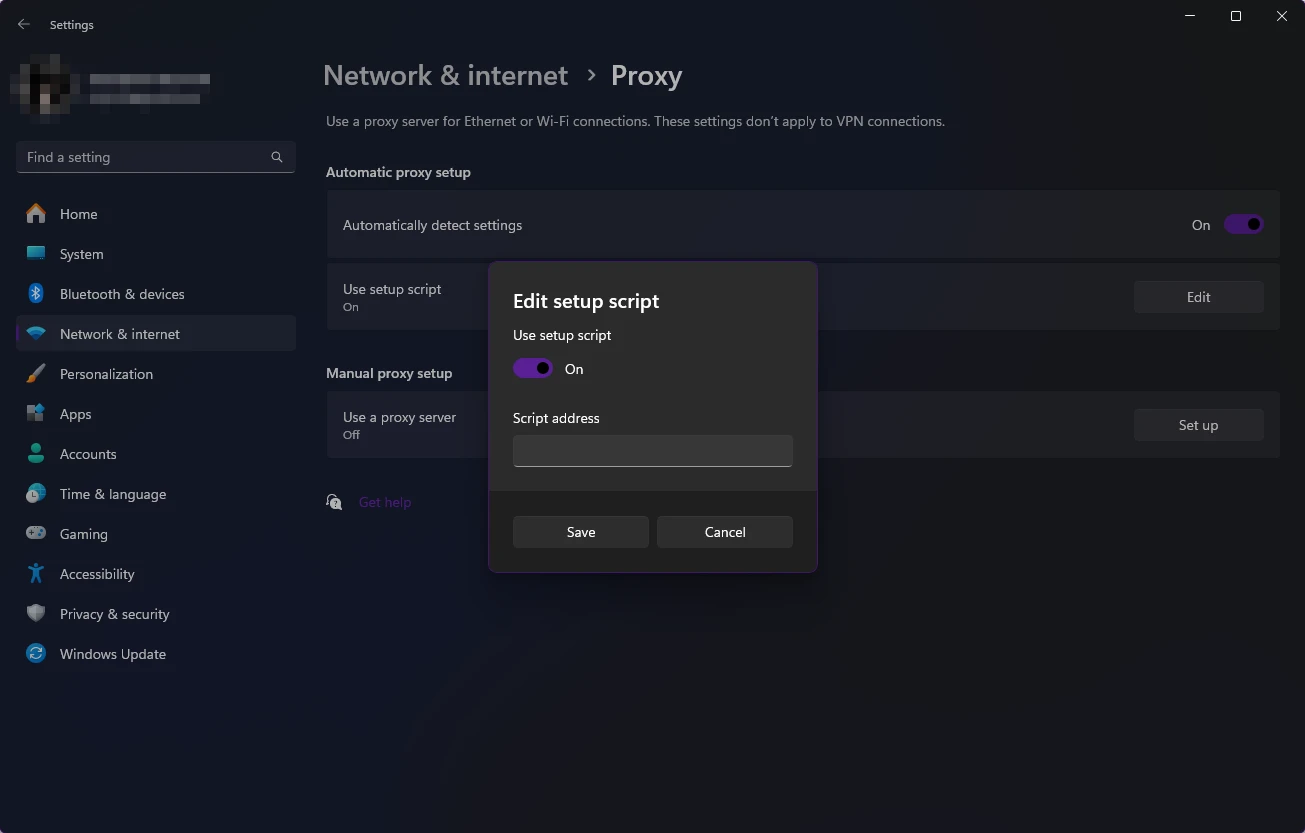Screen dimensions: 1305x833
Task: Select Time & language menu item
Action: click(113, 494)
